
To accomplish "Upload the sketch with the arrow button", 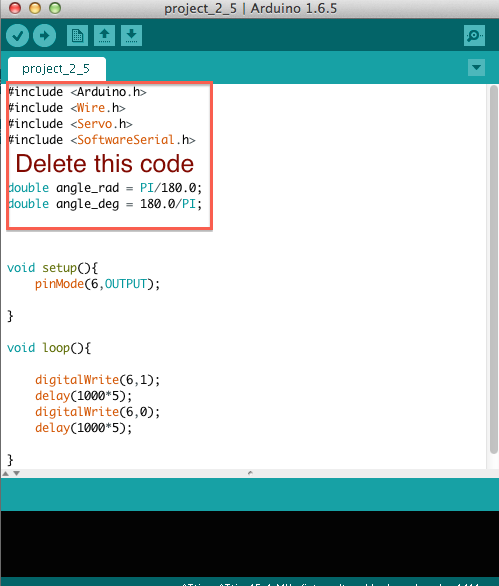I will point(44,36).
